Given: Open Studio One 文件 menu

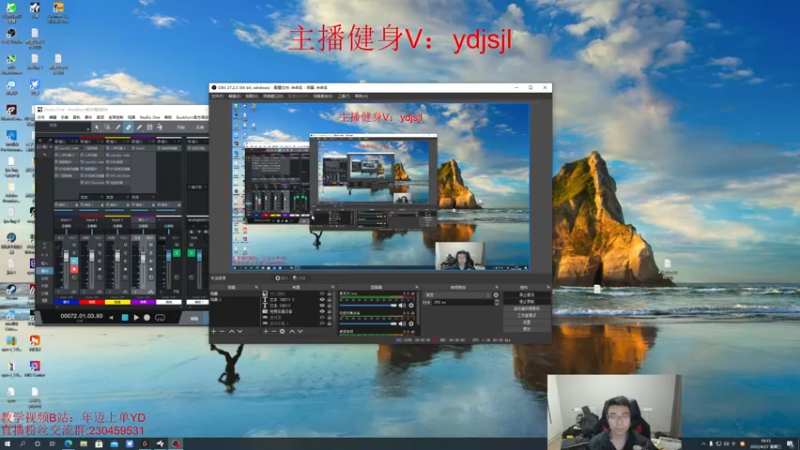Looking at the screenshot, I should pyautogui.click(x=41, y=117).
